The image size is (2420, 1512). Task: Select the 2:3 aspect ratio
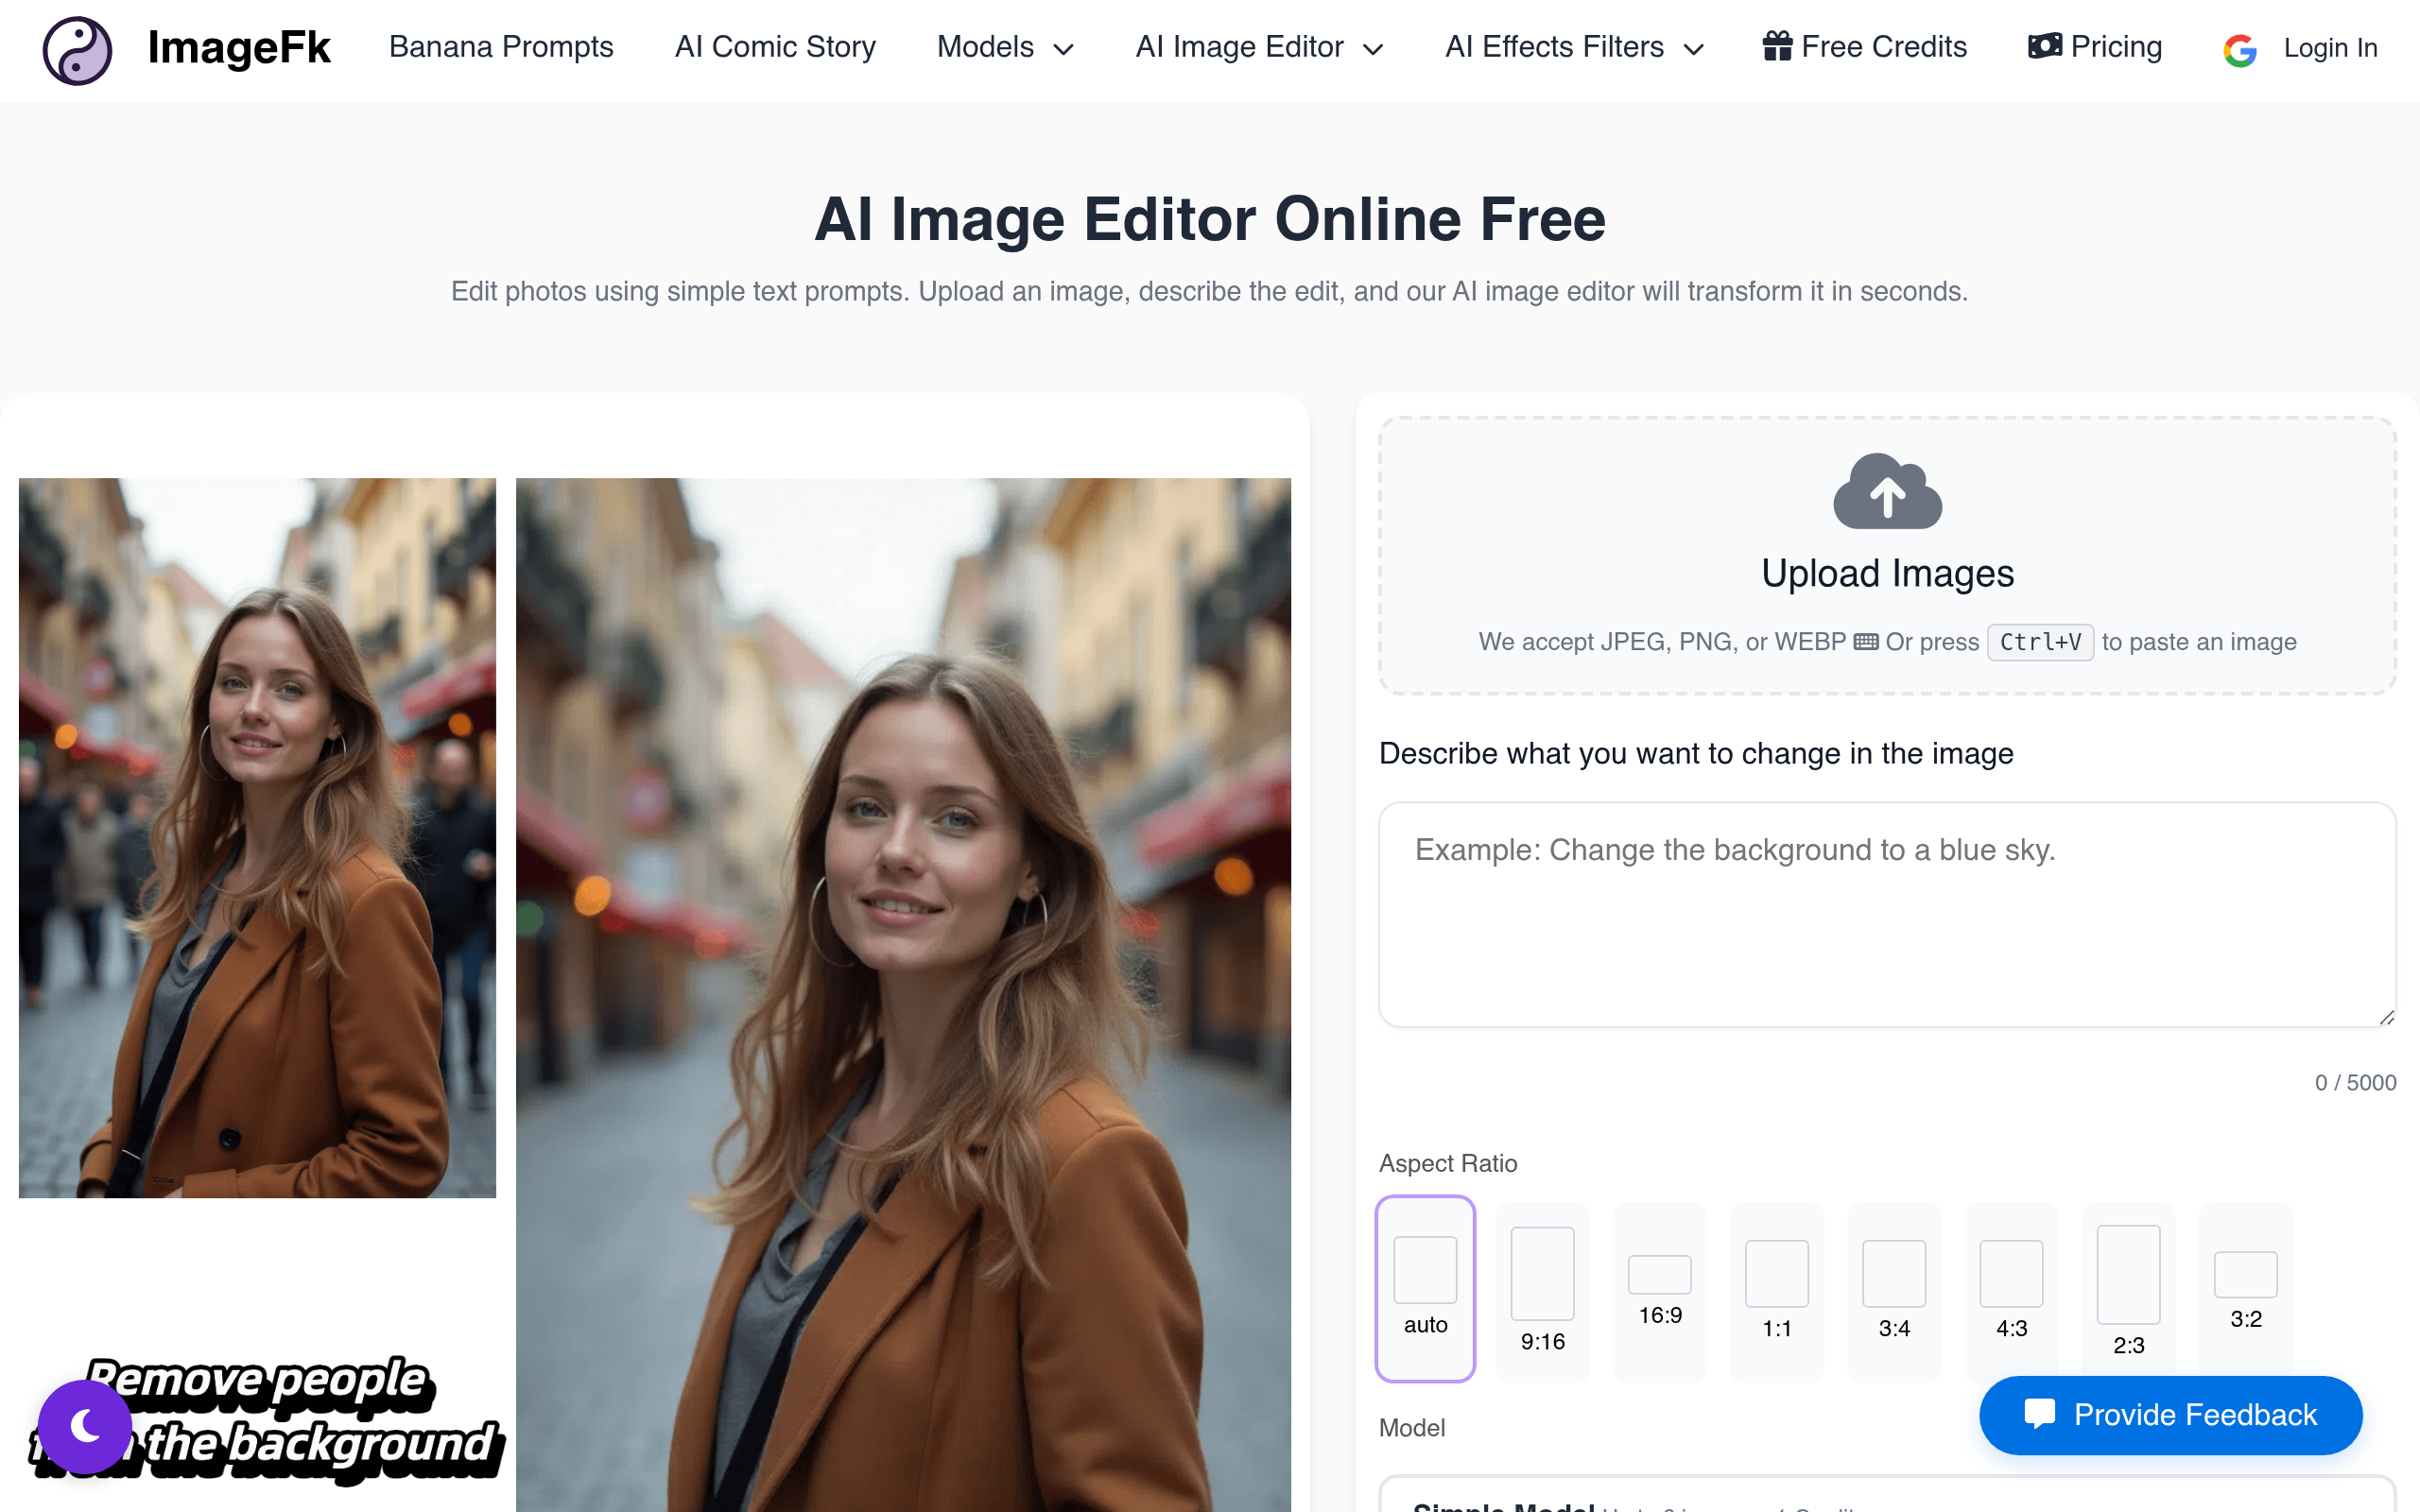[x=2128, y=1291]
